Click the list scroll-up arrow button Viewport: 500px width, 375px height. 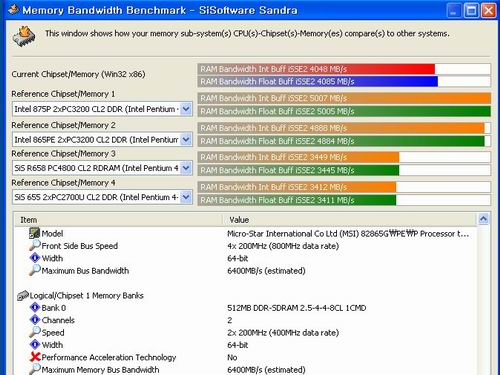pyautogui.click(x=483, y=219)
